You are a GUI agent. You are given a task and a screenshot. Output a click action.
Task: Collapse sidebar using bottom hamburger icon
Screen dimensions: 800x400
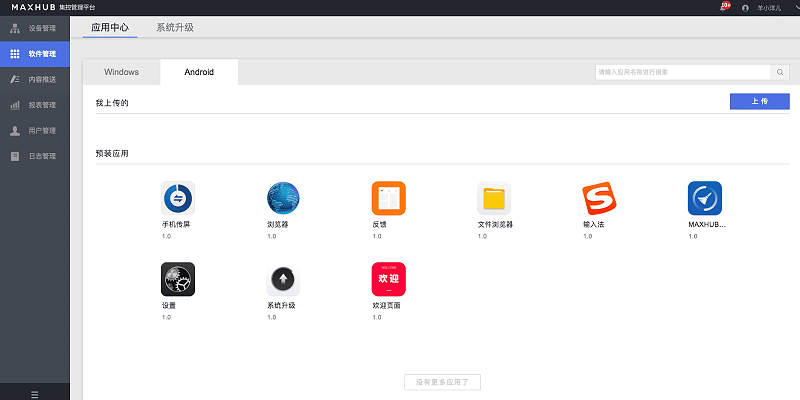coord(35,394)
